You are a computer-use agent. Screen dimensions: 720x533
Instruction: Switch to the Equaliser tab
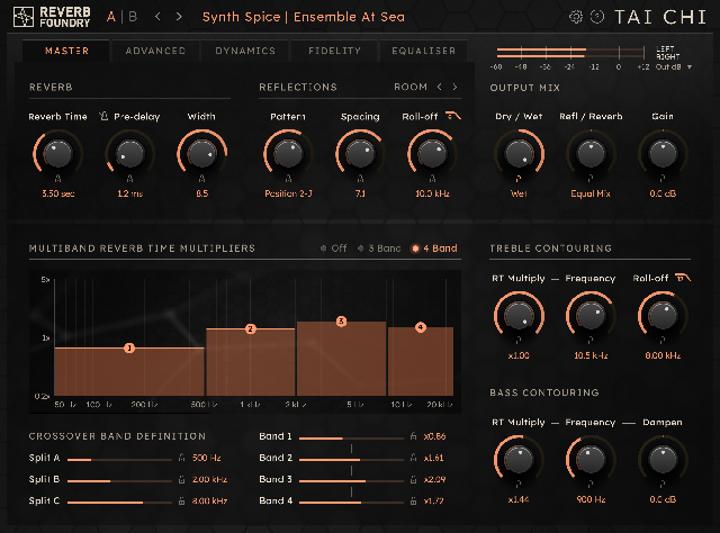pyautogui.click(x=423, y=51)
